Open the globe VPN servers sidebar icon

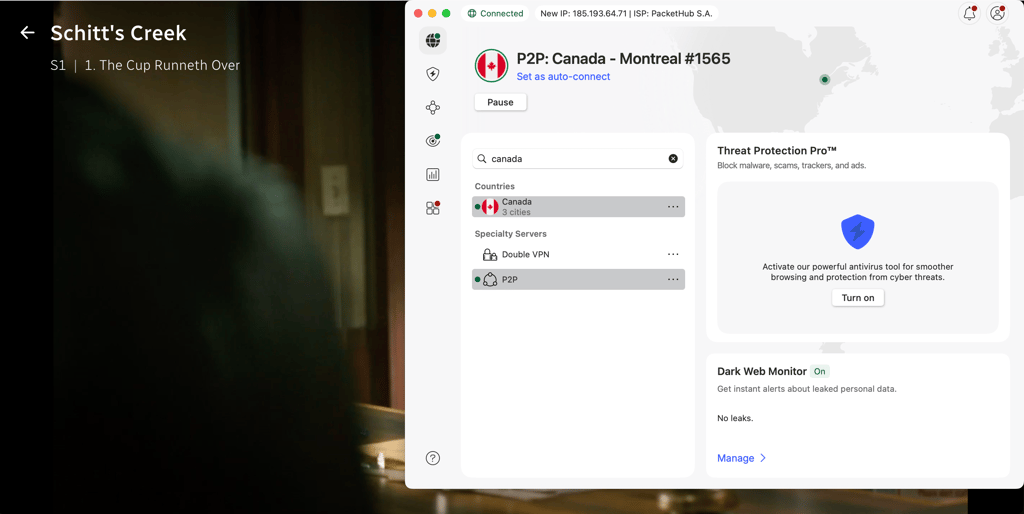pos(432,40)
